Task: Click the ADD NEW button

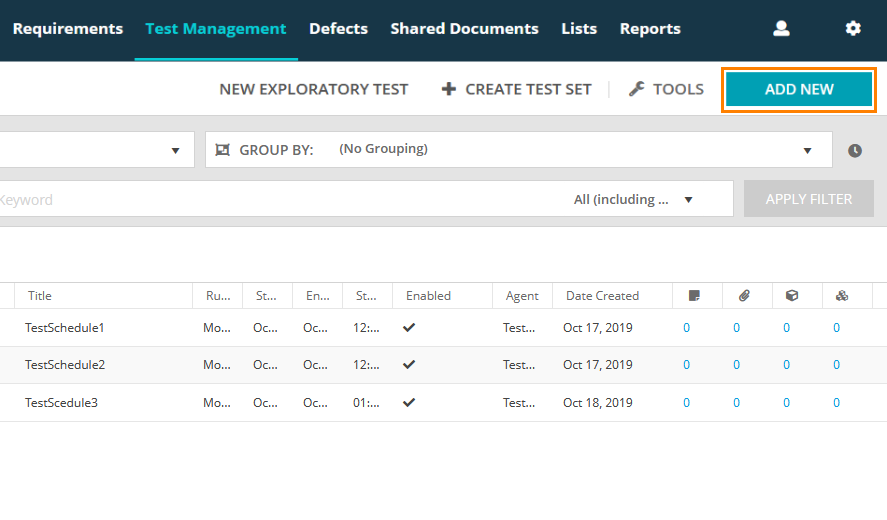Action: click(799, 89)
